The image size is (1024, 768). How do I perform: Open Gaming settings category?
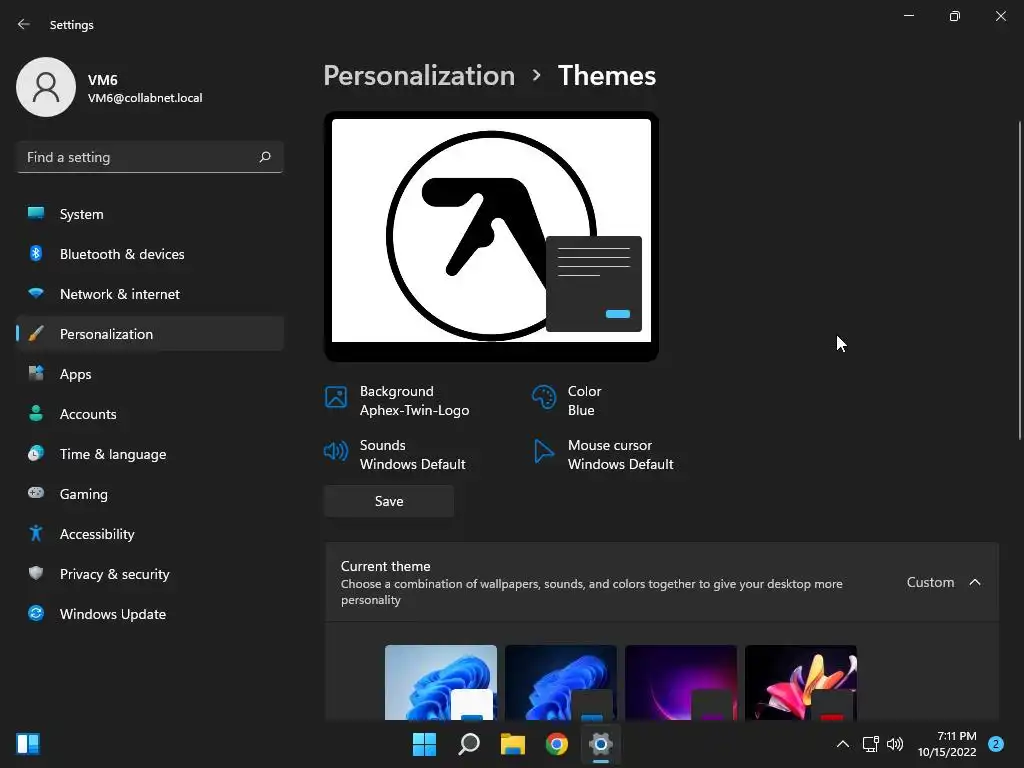(x=150, y=493)
